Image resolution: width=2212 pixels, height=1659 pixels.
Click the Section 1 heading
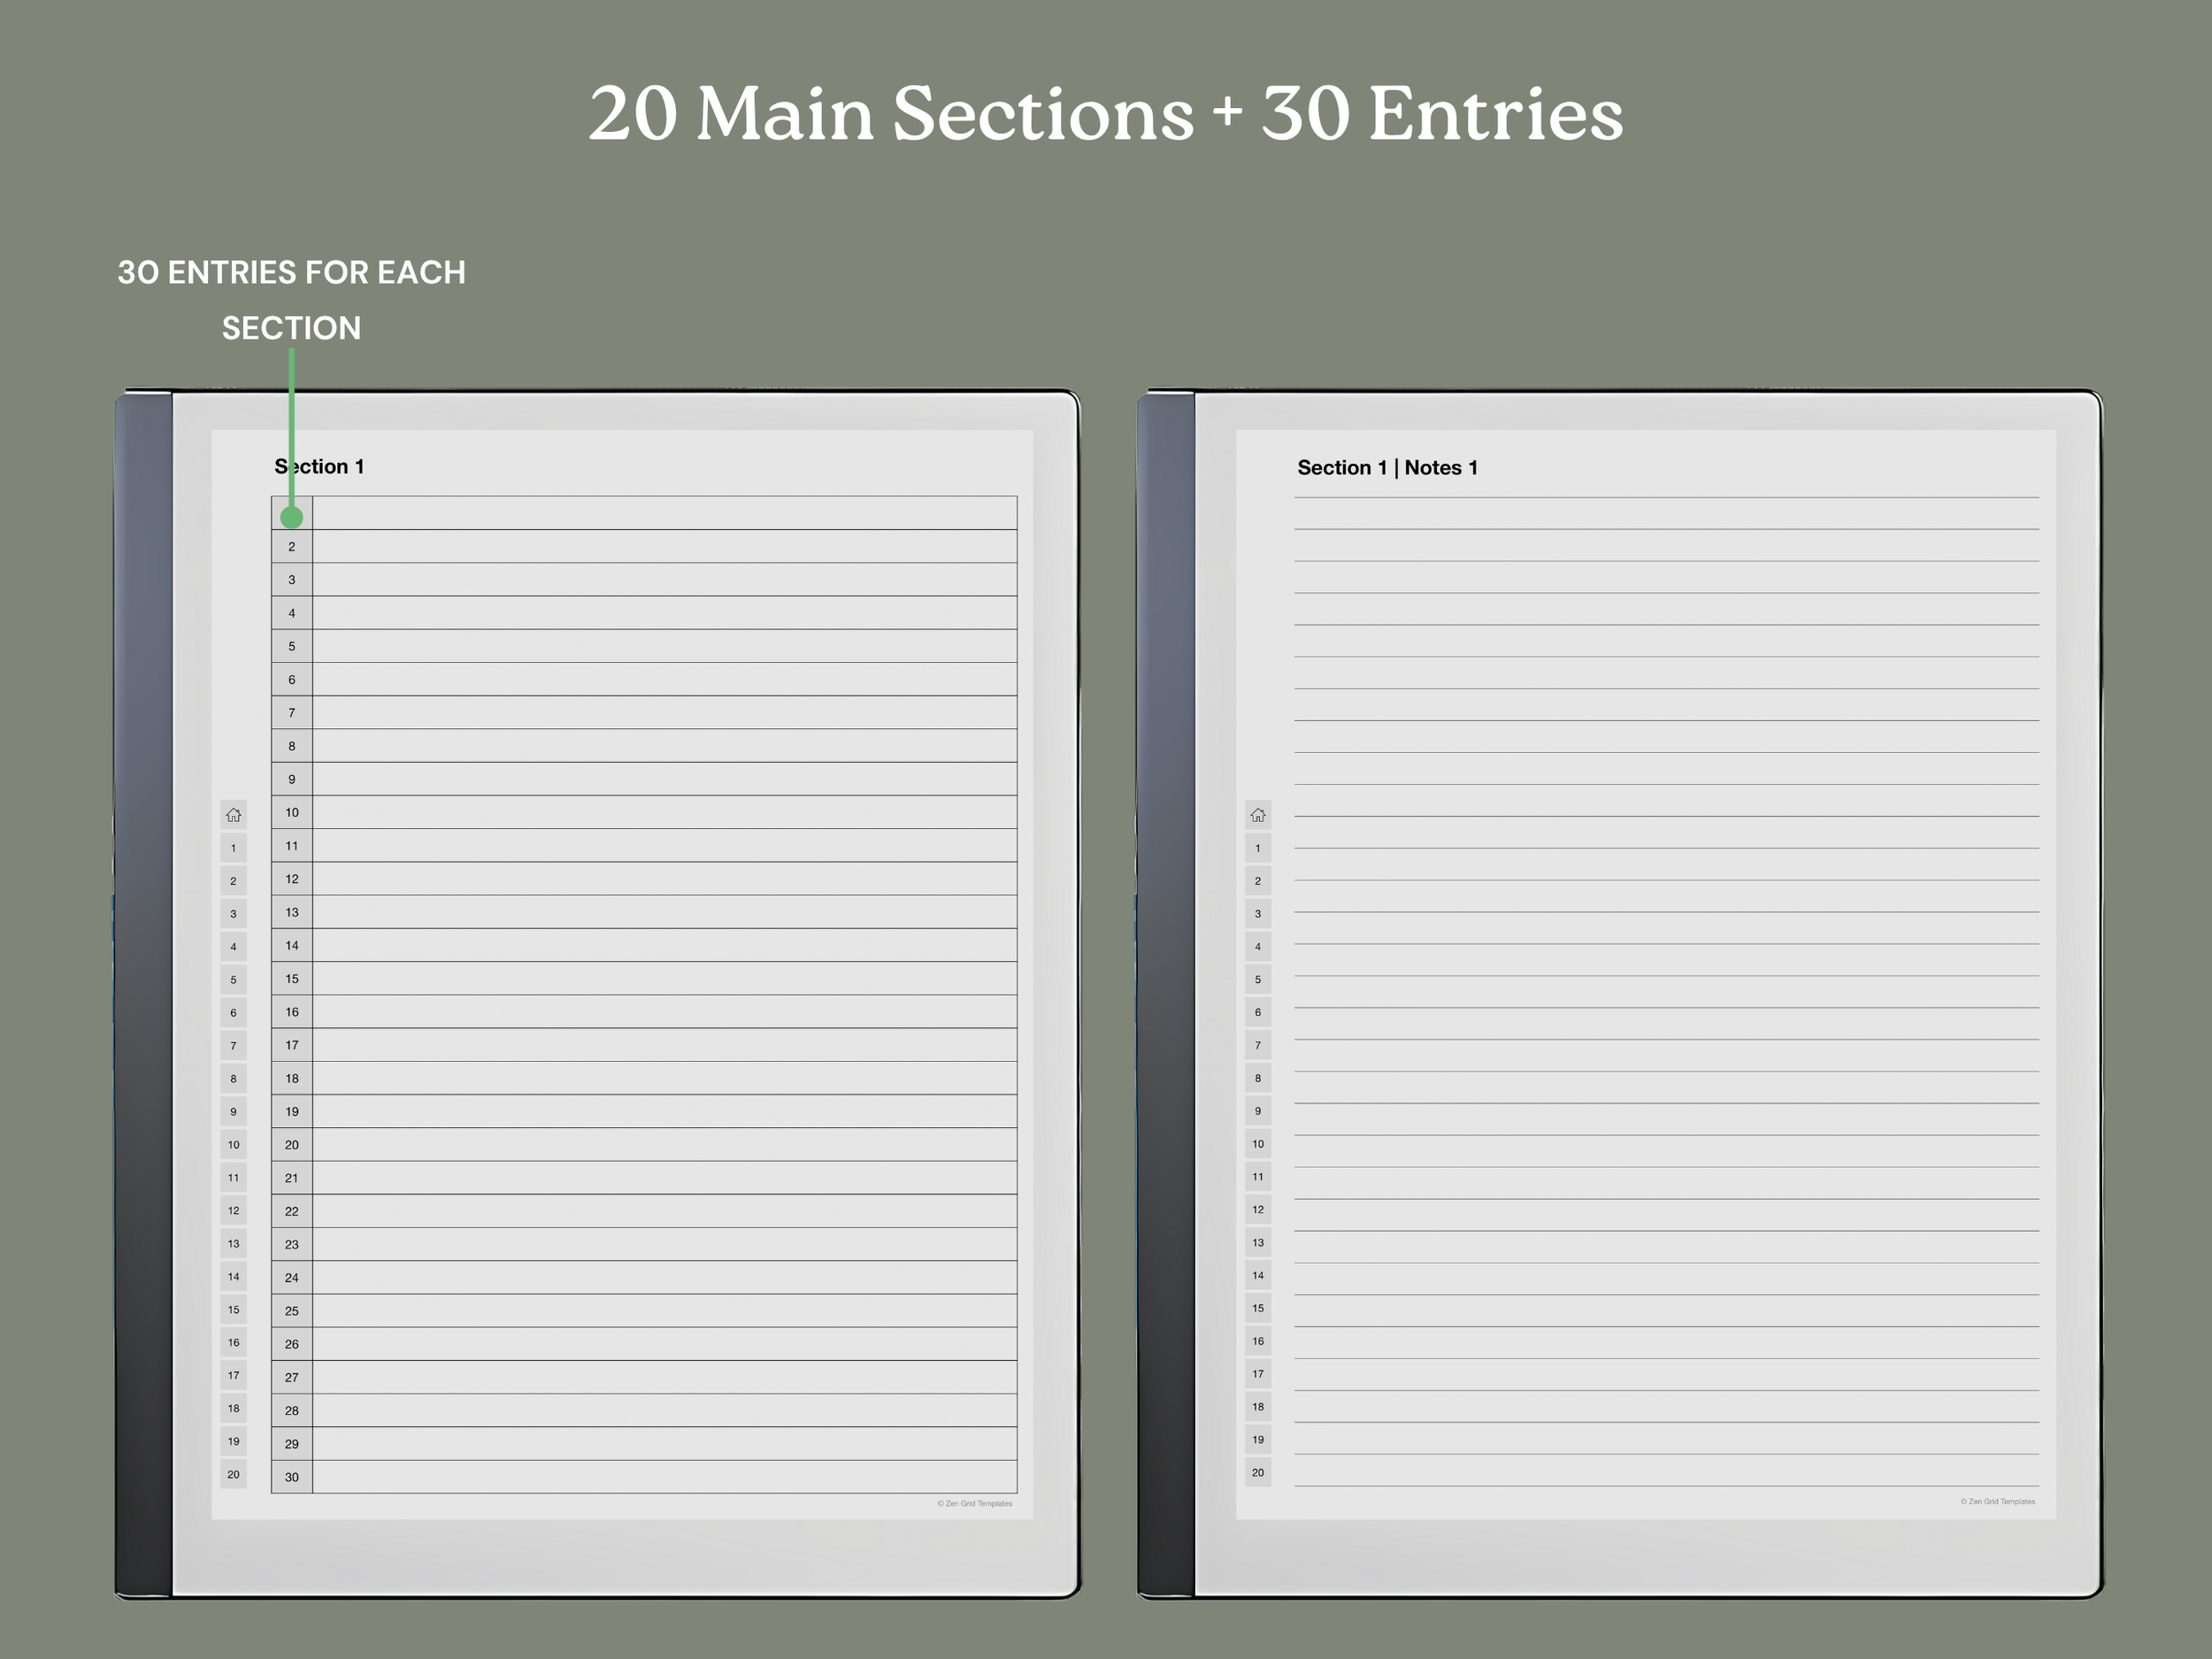pyautogui.click(x=319, y=467)
